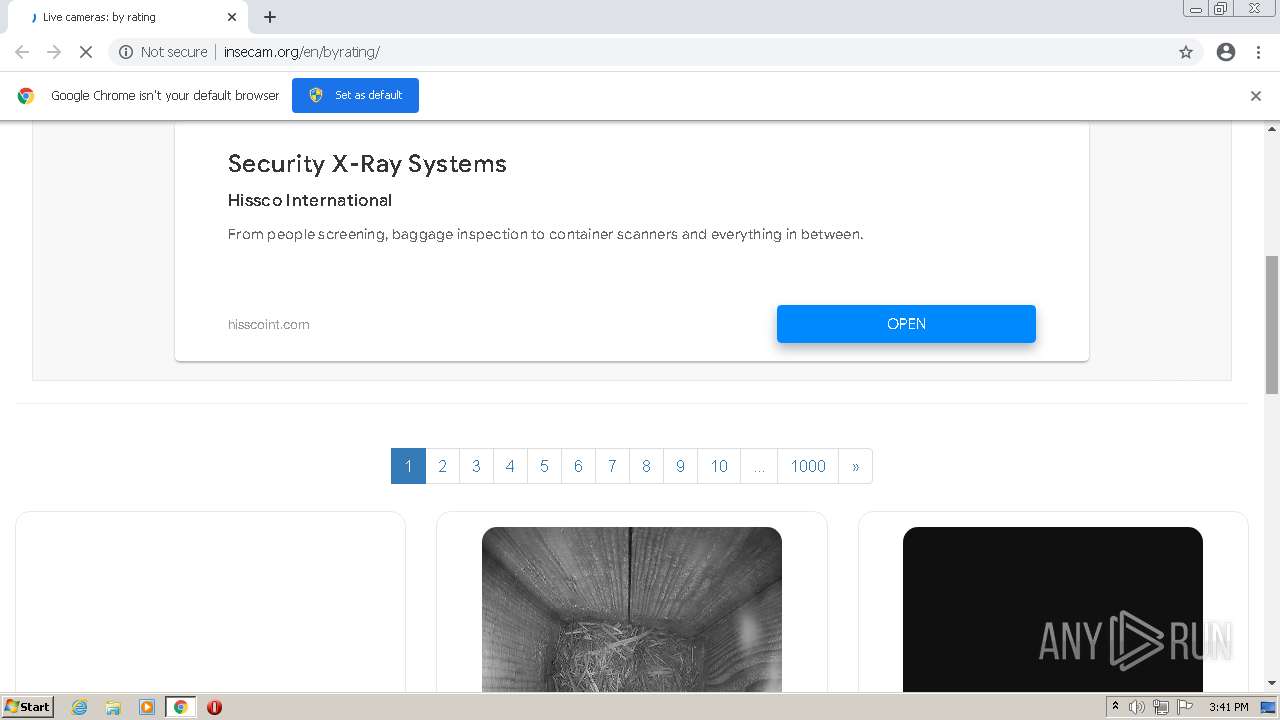Click the browser back arrow
The height and width of the screenshot is (720, 1280).
[x=22, y=52]
